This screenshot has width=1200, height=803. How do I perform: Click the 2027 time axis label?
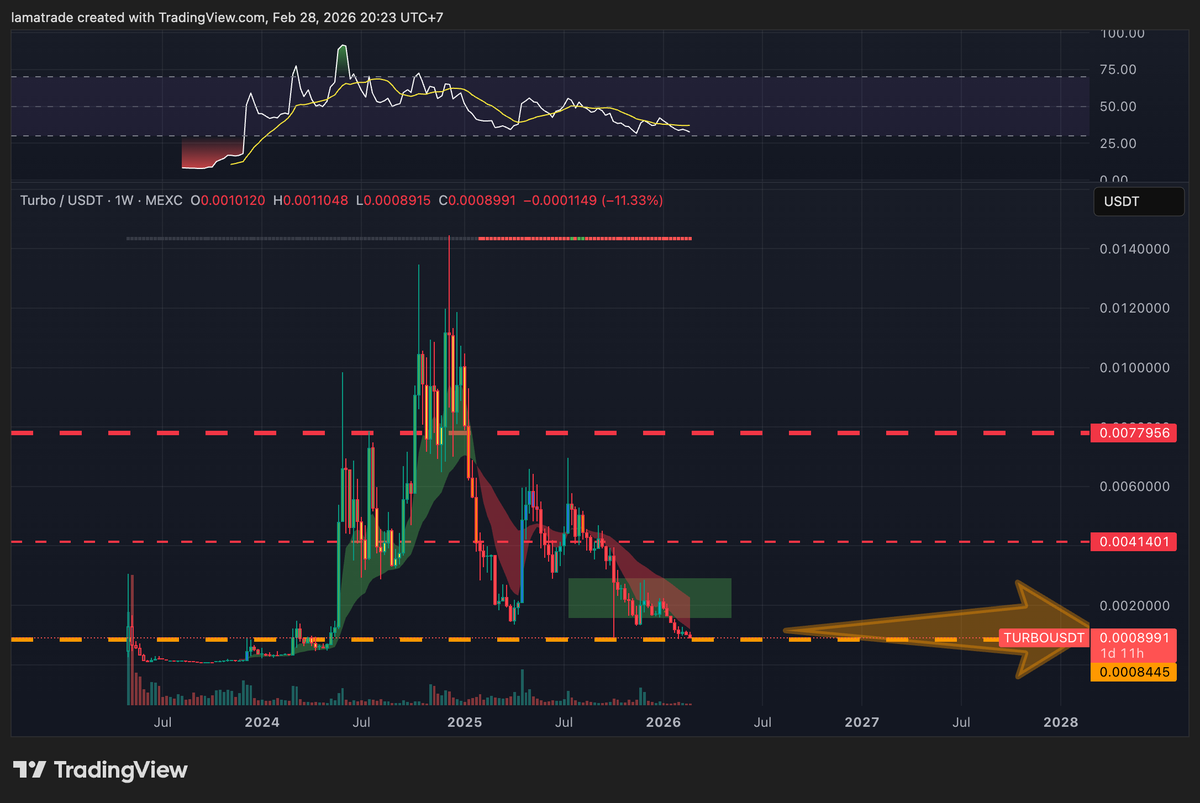point(862,721)
